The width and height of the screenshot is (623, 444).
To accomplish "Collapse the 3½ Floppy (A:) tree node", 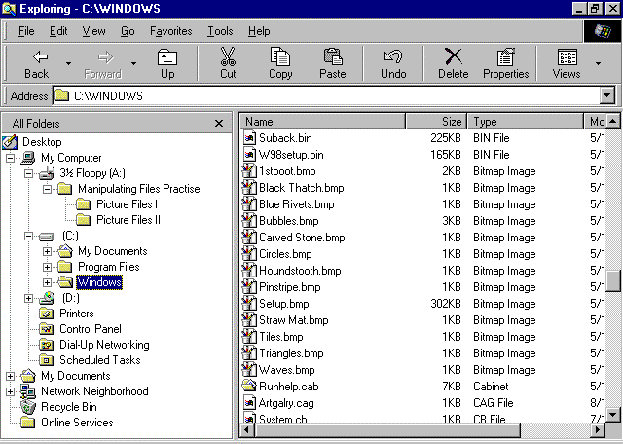I will click(28, 173).
